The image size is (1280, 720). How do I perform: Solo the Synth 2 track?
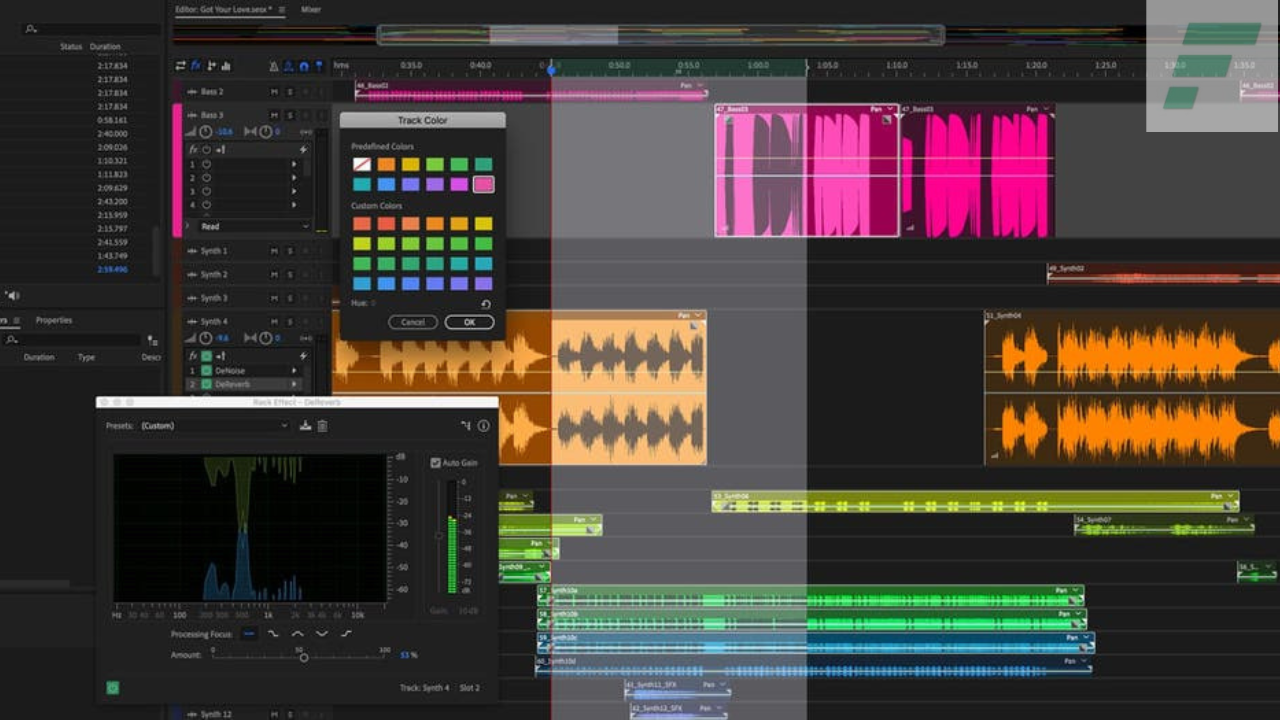pos(290,274)
